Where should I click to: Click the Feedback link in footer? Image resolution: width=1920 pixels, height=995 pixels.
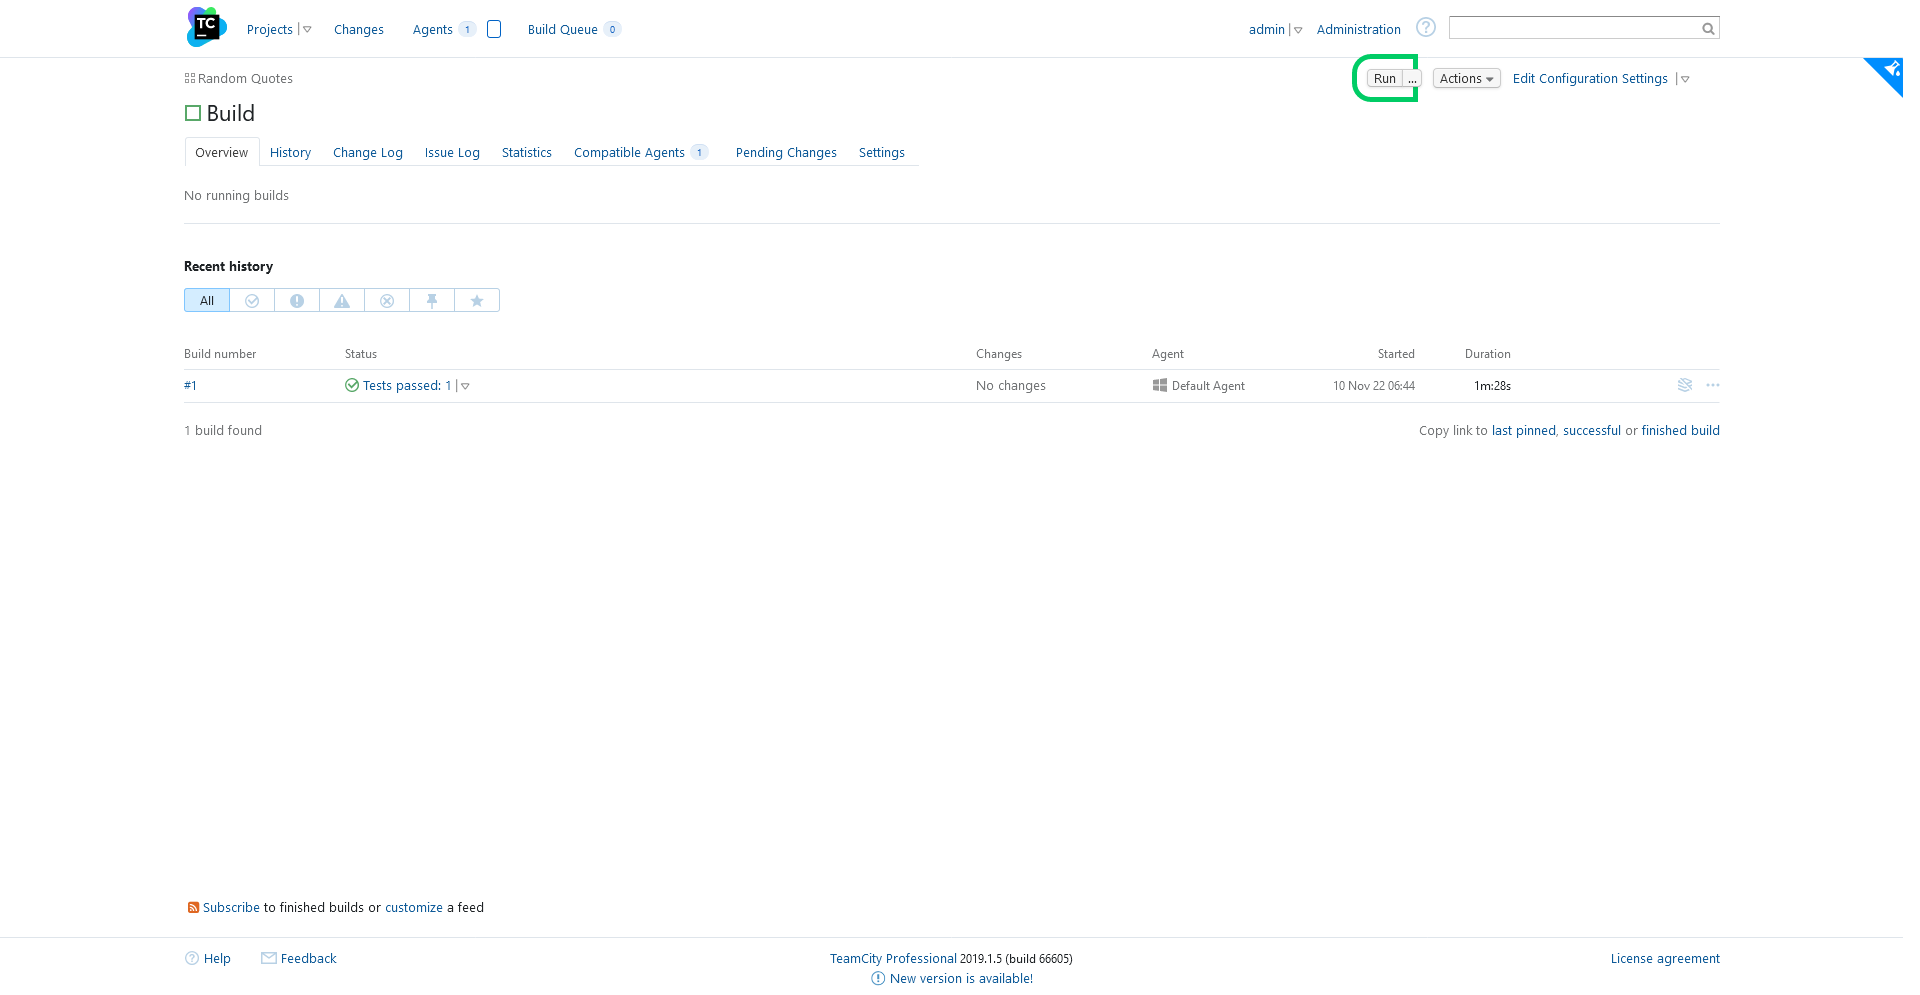click(x=308, y=958)
